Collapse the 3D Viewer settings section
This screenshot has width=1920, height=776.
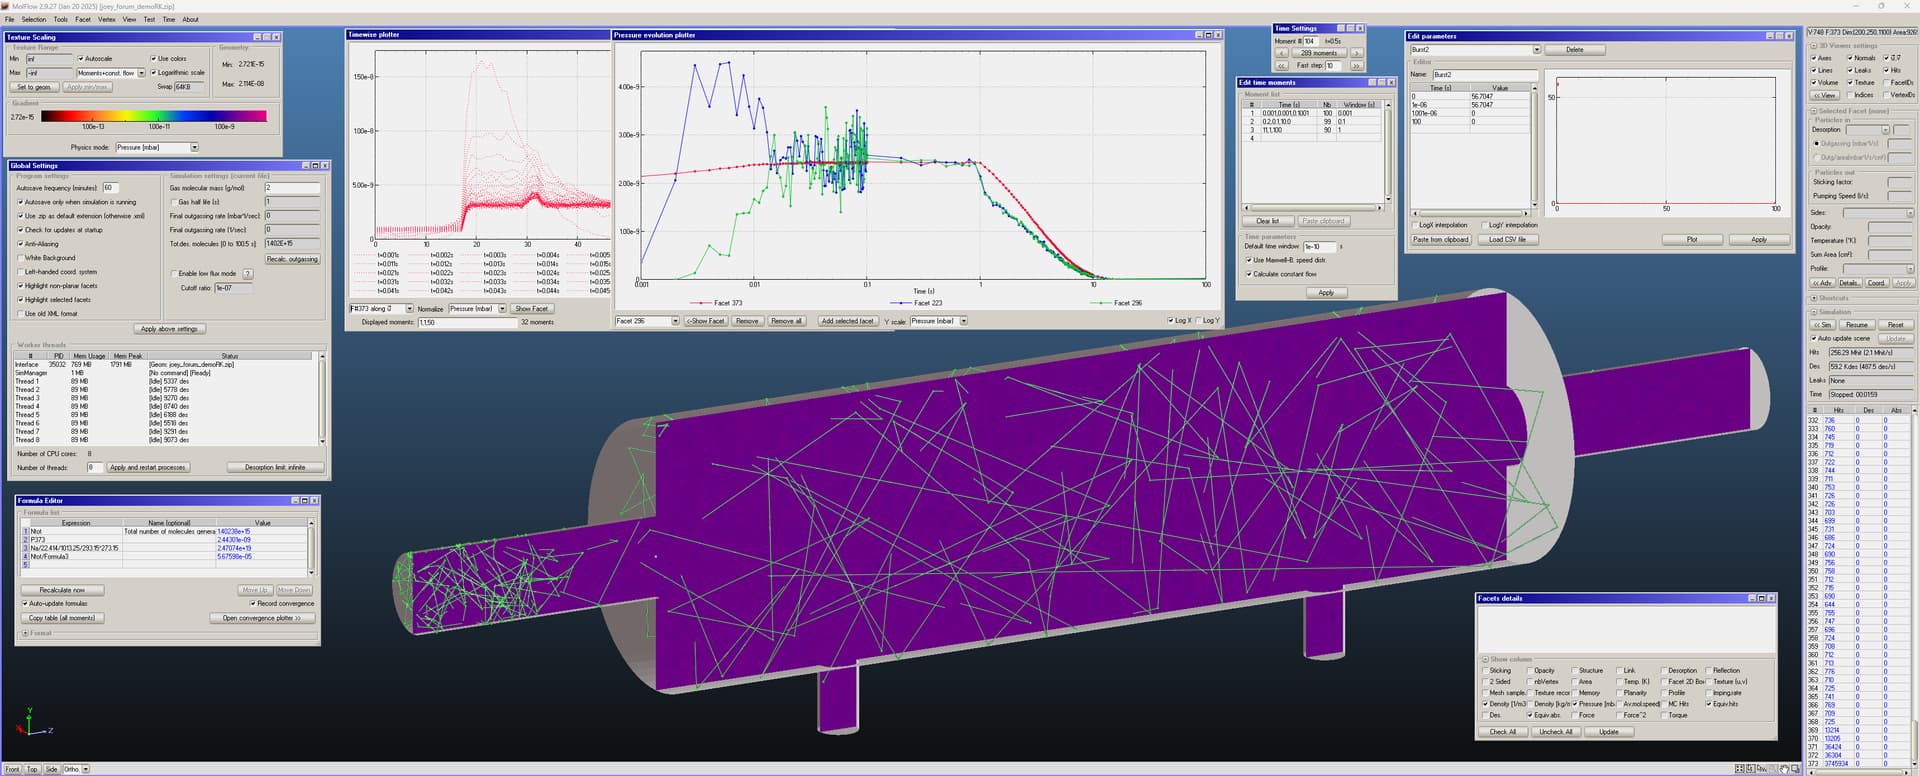click(1814, 46)
